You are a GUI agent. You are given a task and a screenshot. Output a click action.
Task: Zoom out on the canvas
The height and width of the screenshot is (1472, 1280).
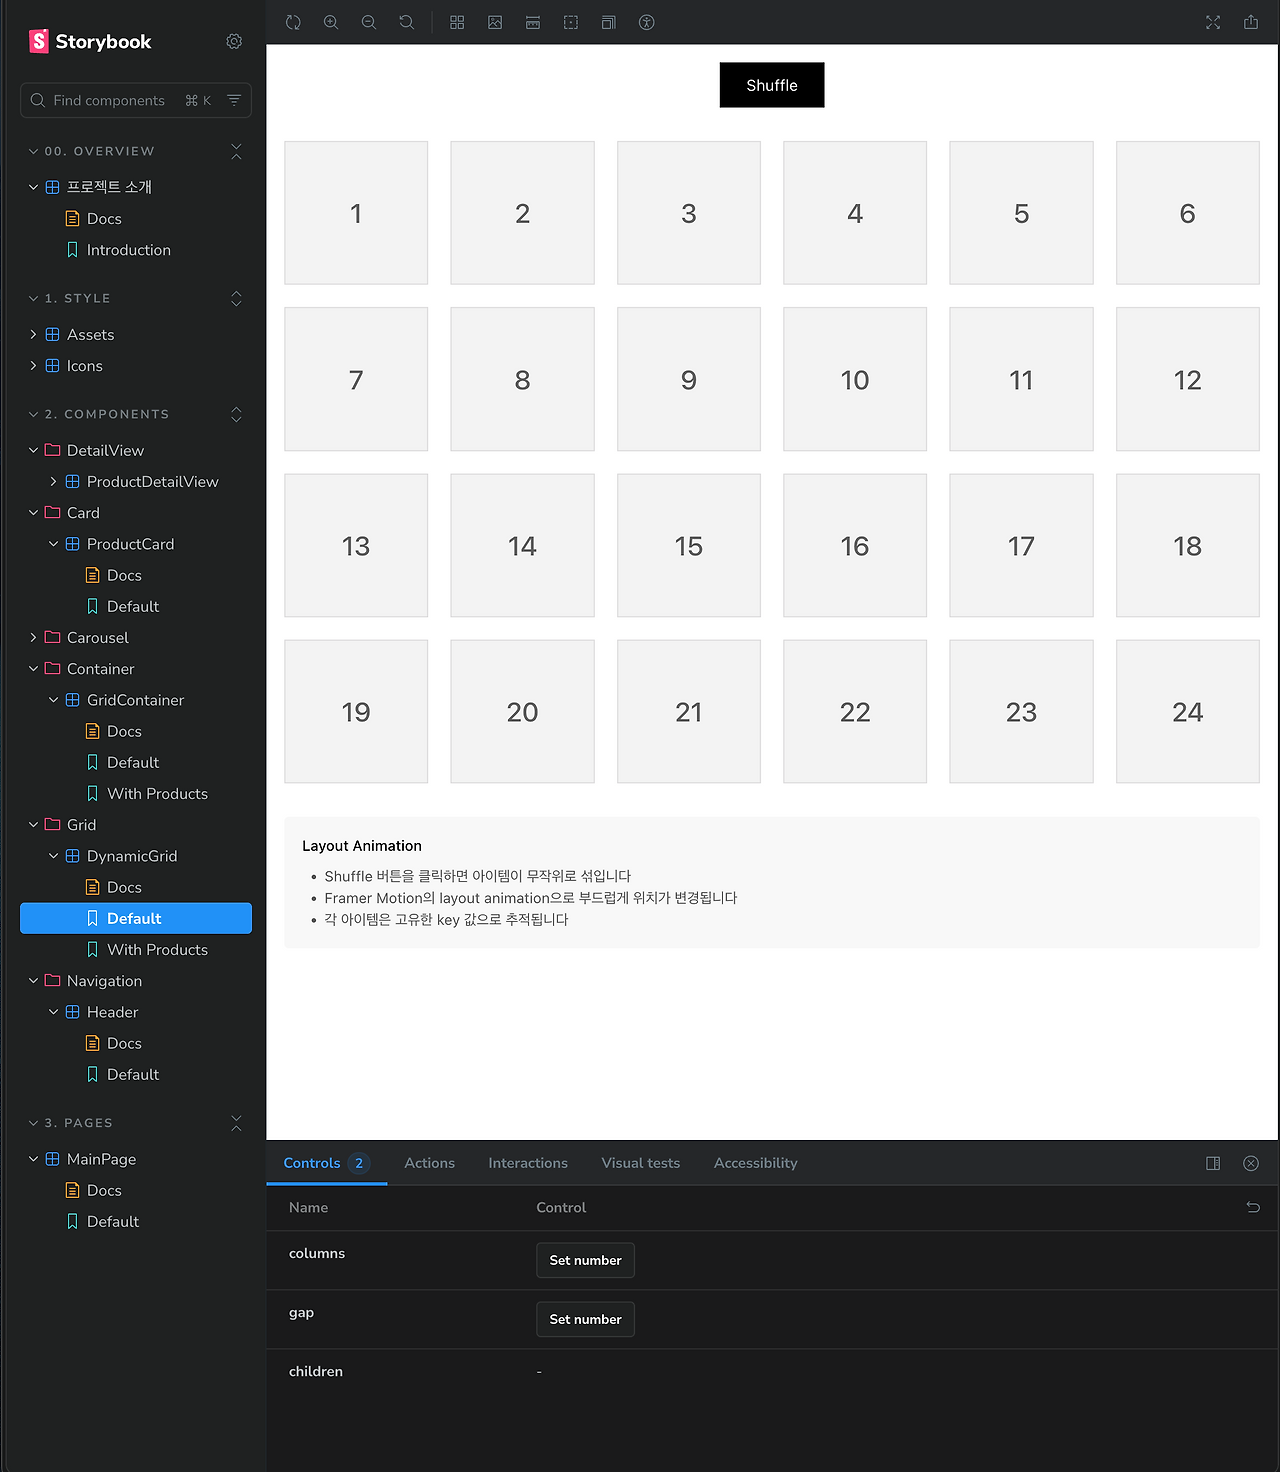click(369, 22)
